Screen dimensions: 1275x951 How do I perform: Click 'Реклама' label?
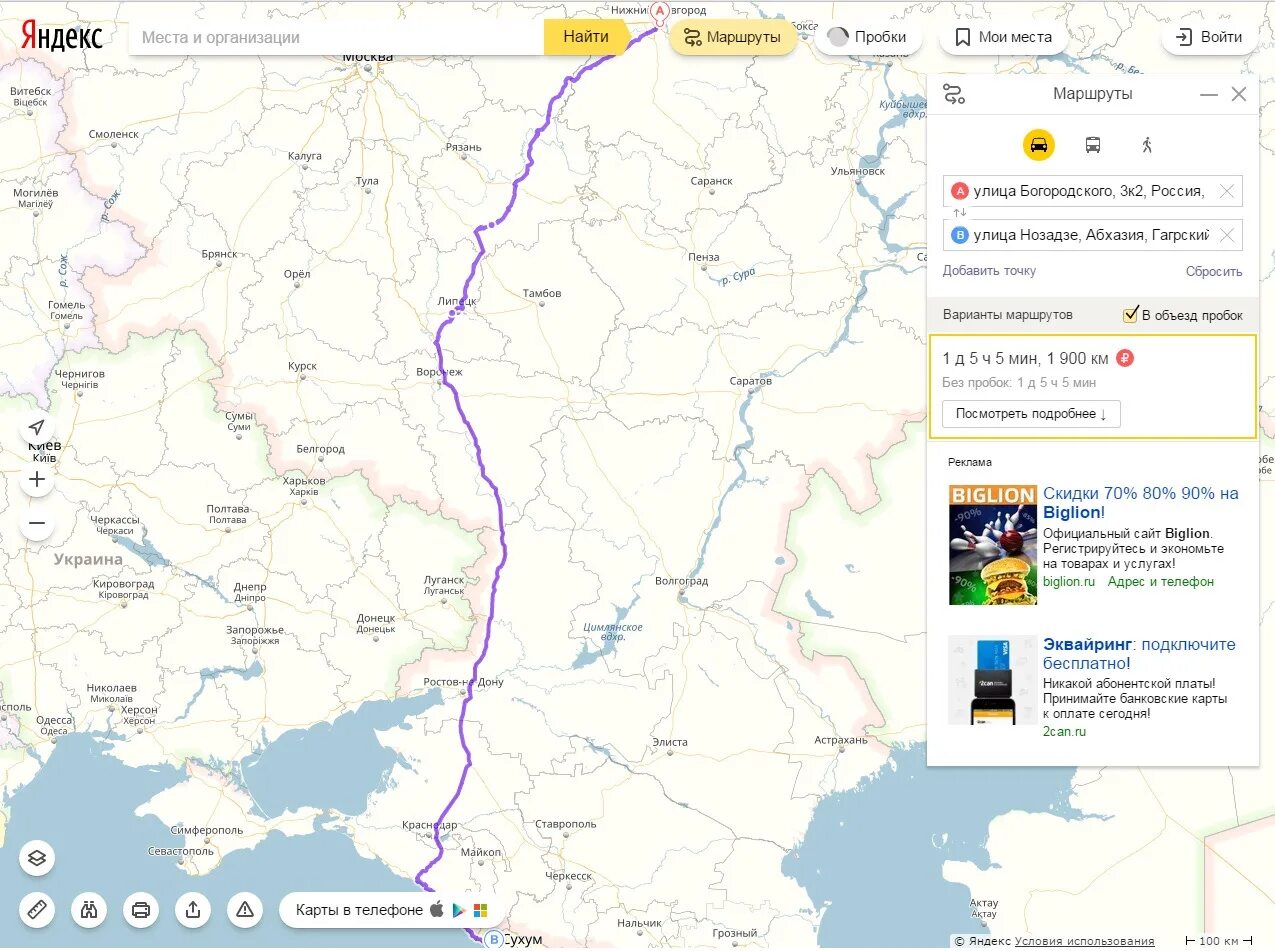coord(970,462)
